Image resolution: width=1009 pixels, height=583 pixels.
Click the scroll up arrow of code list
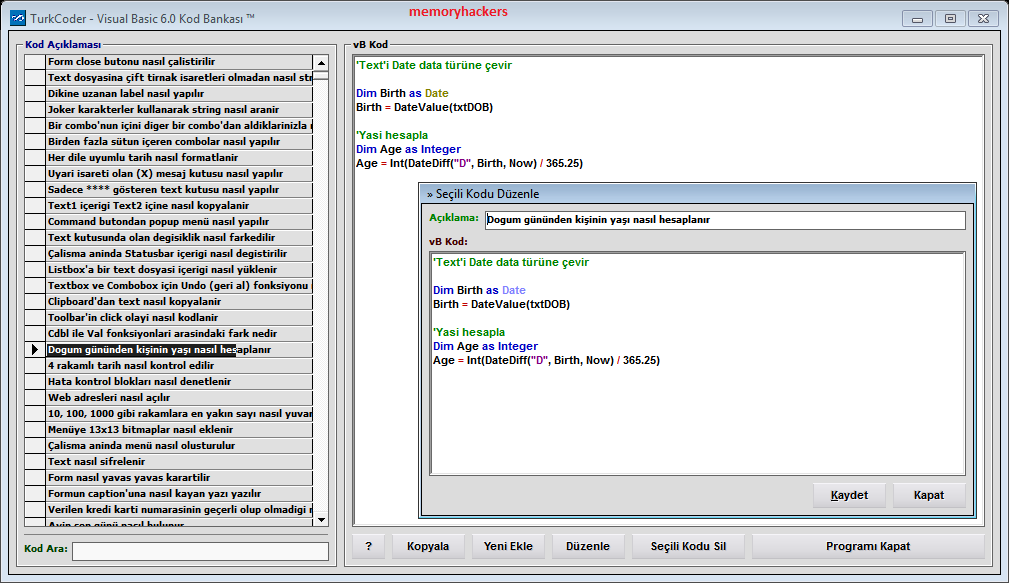tap(320, 62)
